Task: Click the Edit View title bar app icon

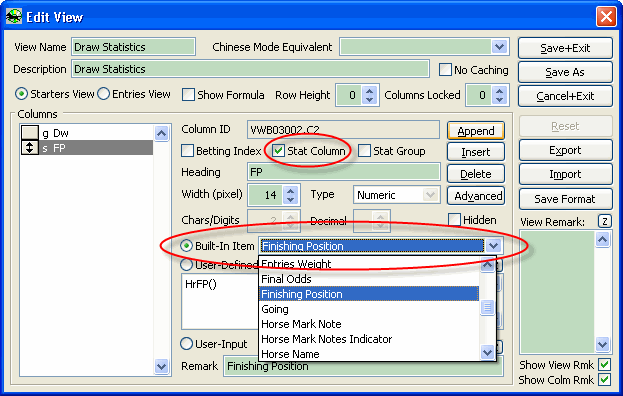Action: [x=14, y=17]
